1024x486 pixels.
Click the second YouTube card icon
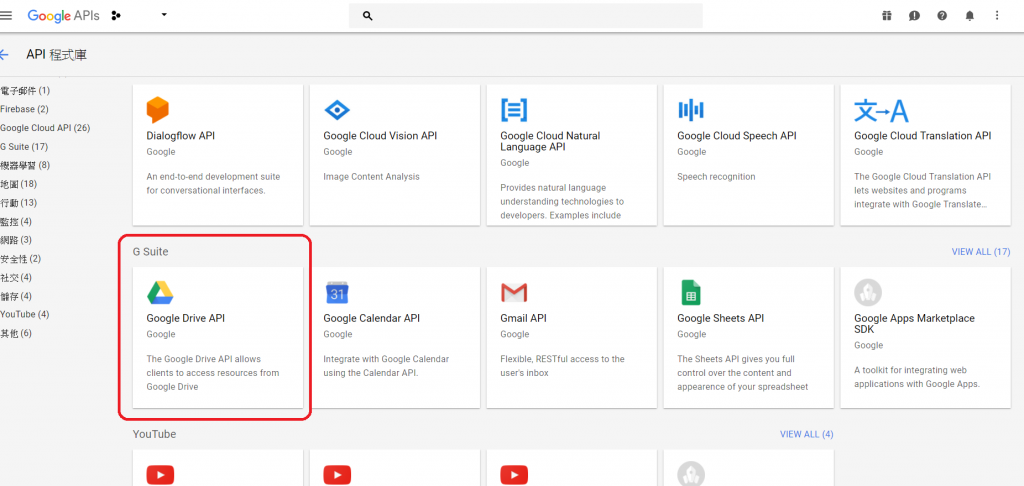click(337, 474)
